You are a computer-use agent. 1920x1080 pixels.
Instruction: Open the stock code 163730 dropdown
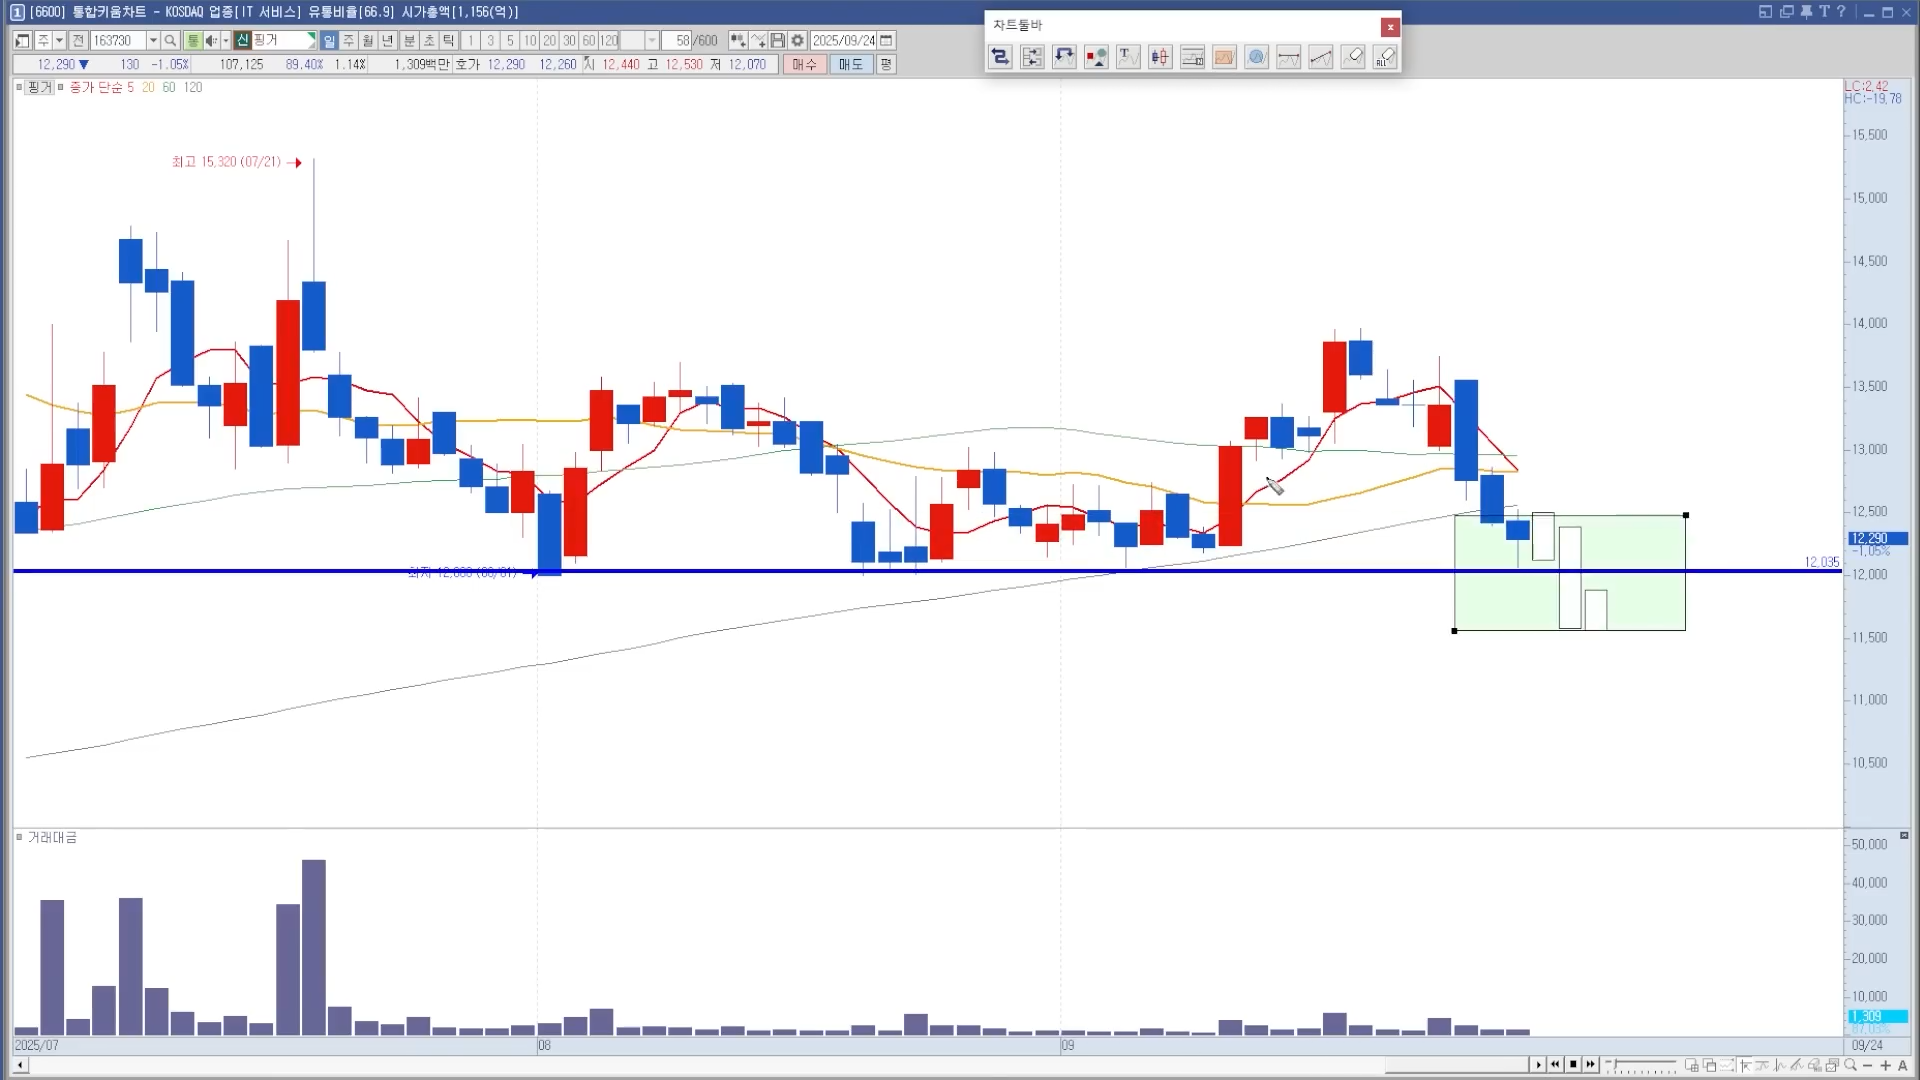pos(153,41)
